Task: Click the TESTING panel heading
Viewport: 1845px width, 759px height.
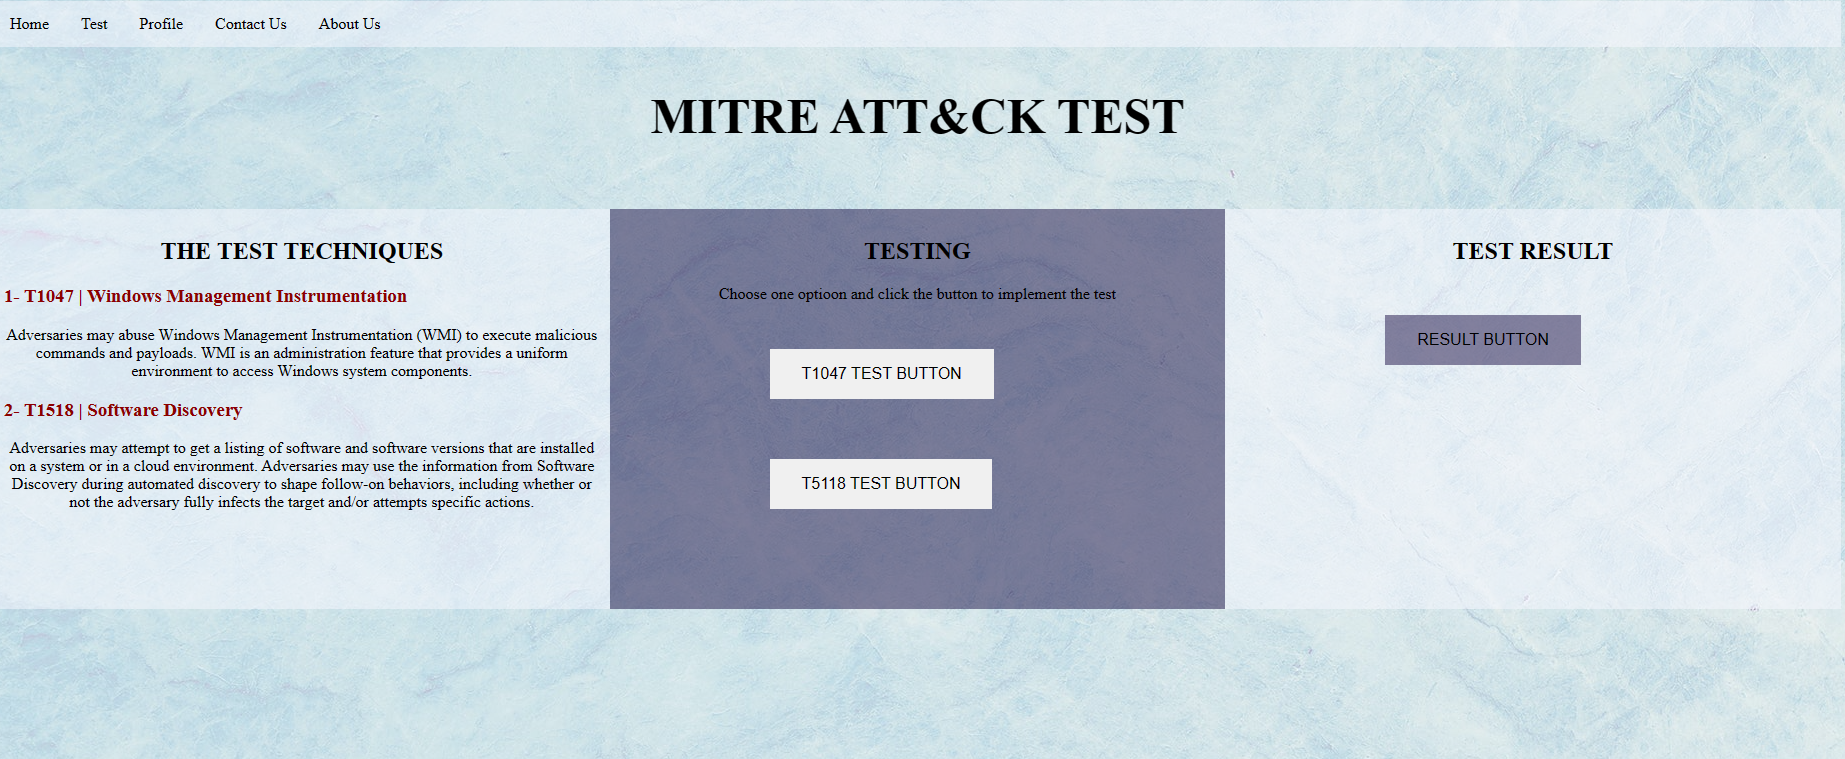Action: (x=917, y=251)
